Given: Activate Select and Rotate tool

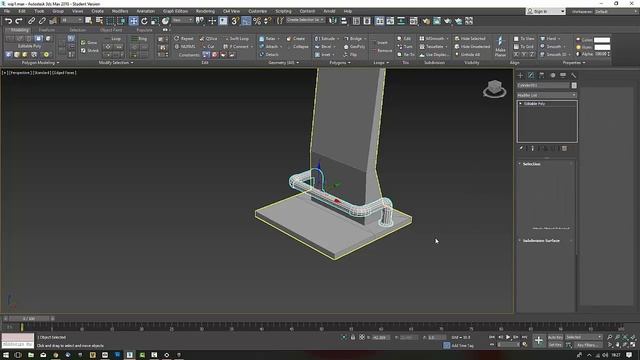Looking at the screenshot, I should (144, 21).
